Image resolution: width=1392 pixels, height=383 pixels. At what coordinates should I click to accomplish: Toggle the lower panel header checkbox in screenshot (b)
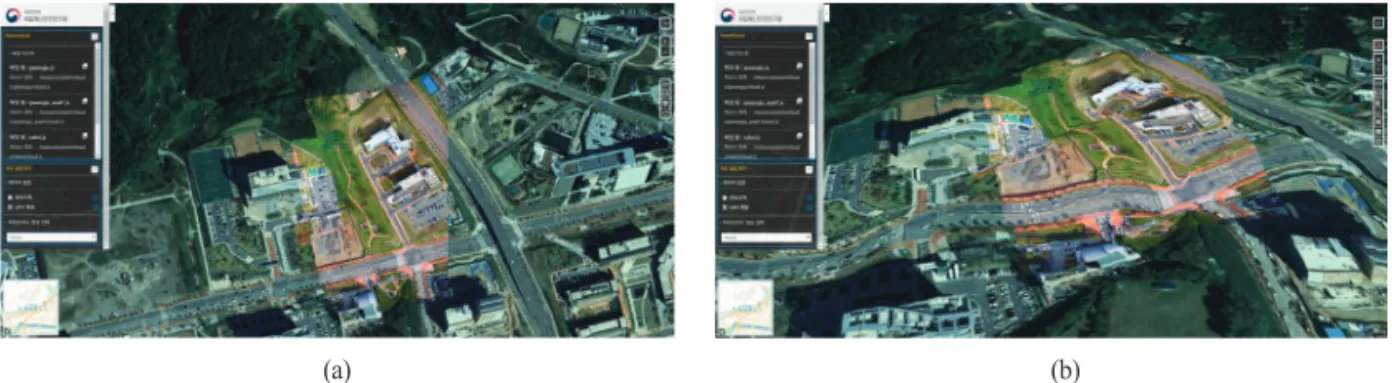click(x=808, y=169)
